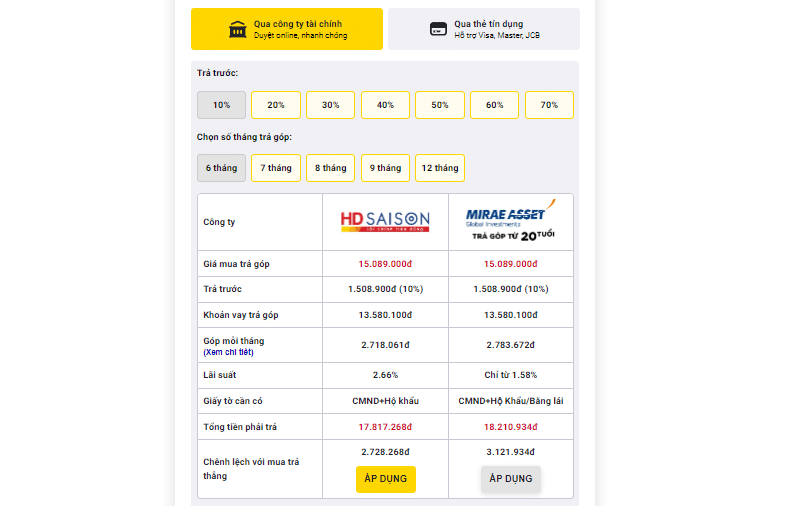
Task: Select 6 tháng installment term
Action: pos(221,168)
